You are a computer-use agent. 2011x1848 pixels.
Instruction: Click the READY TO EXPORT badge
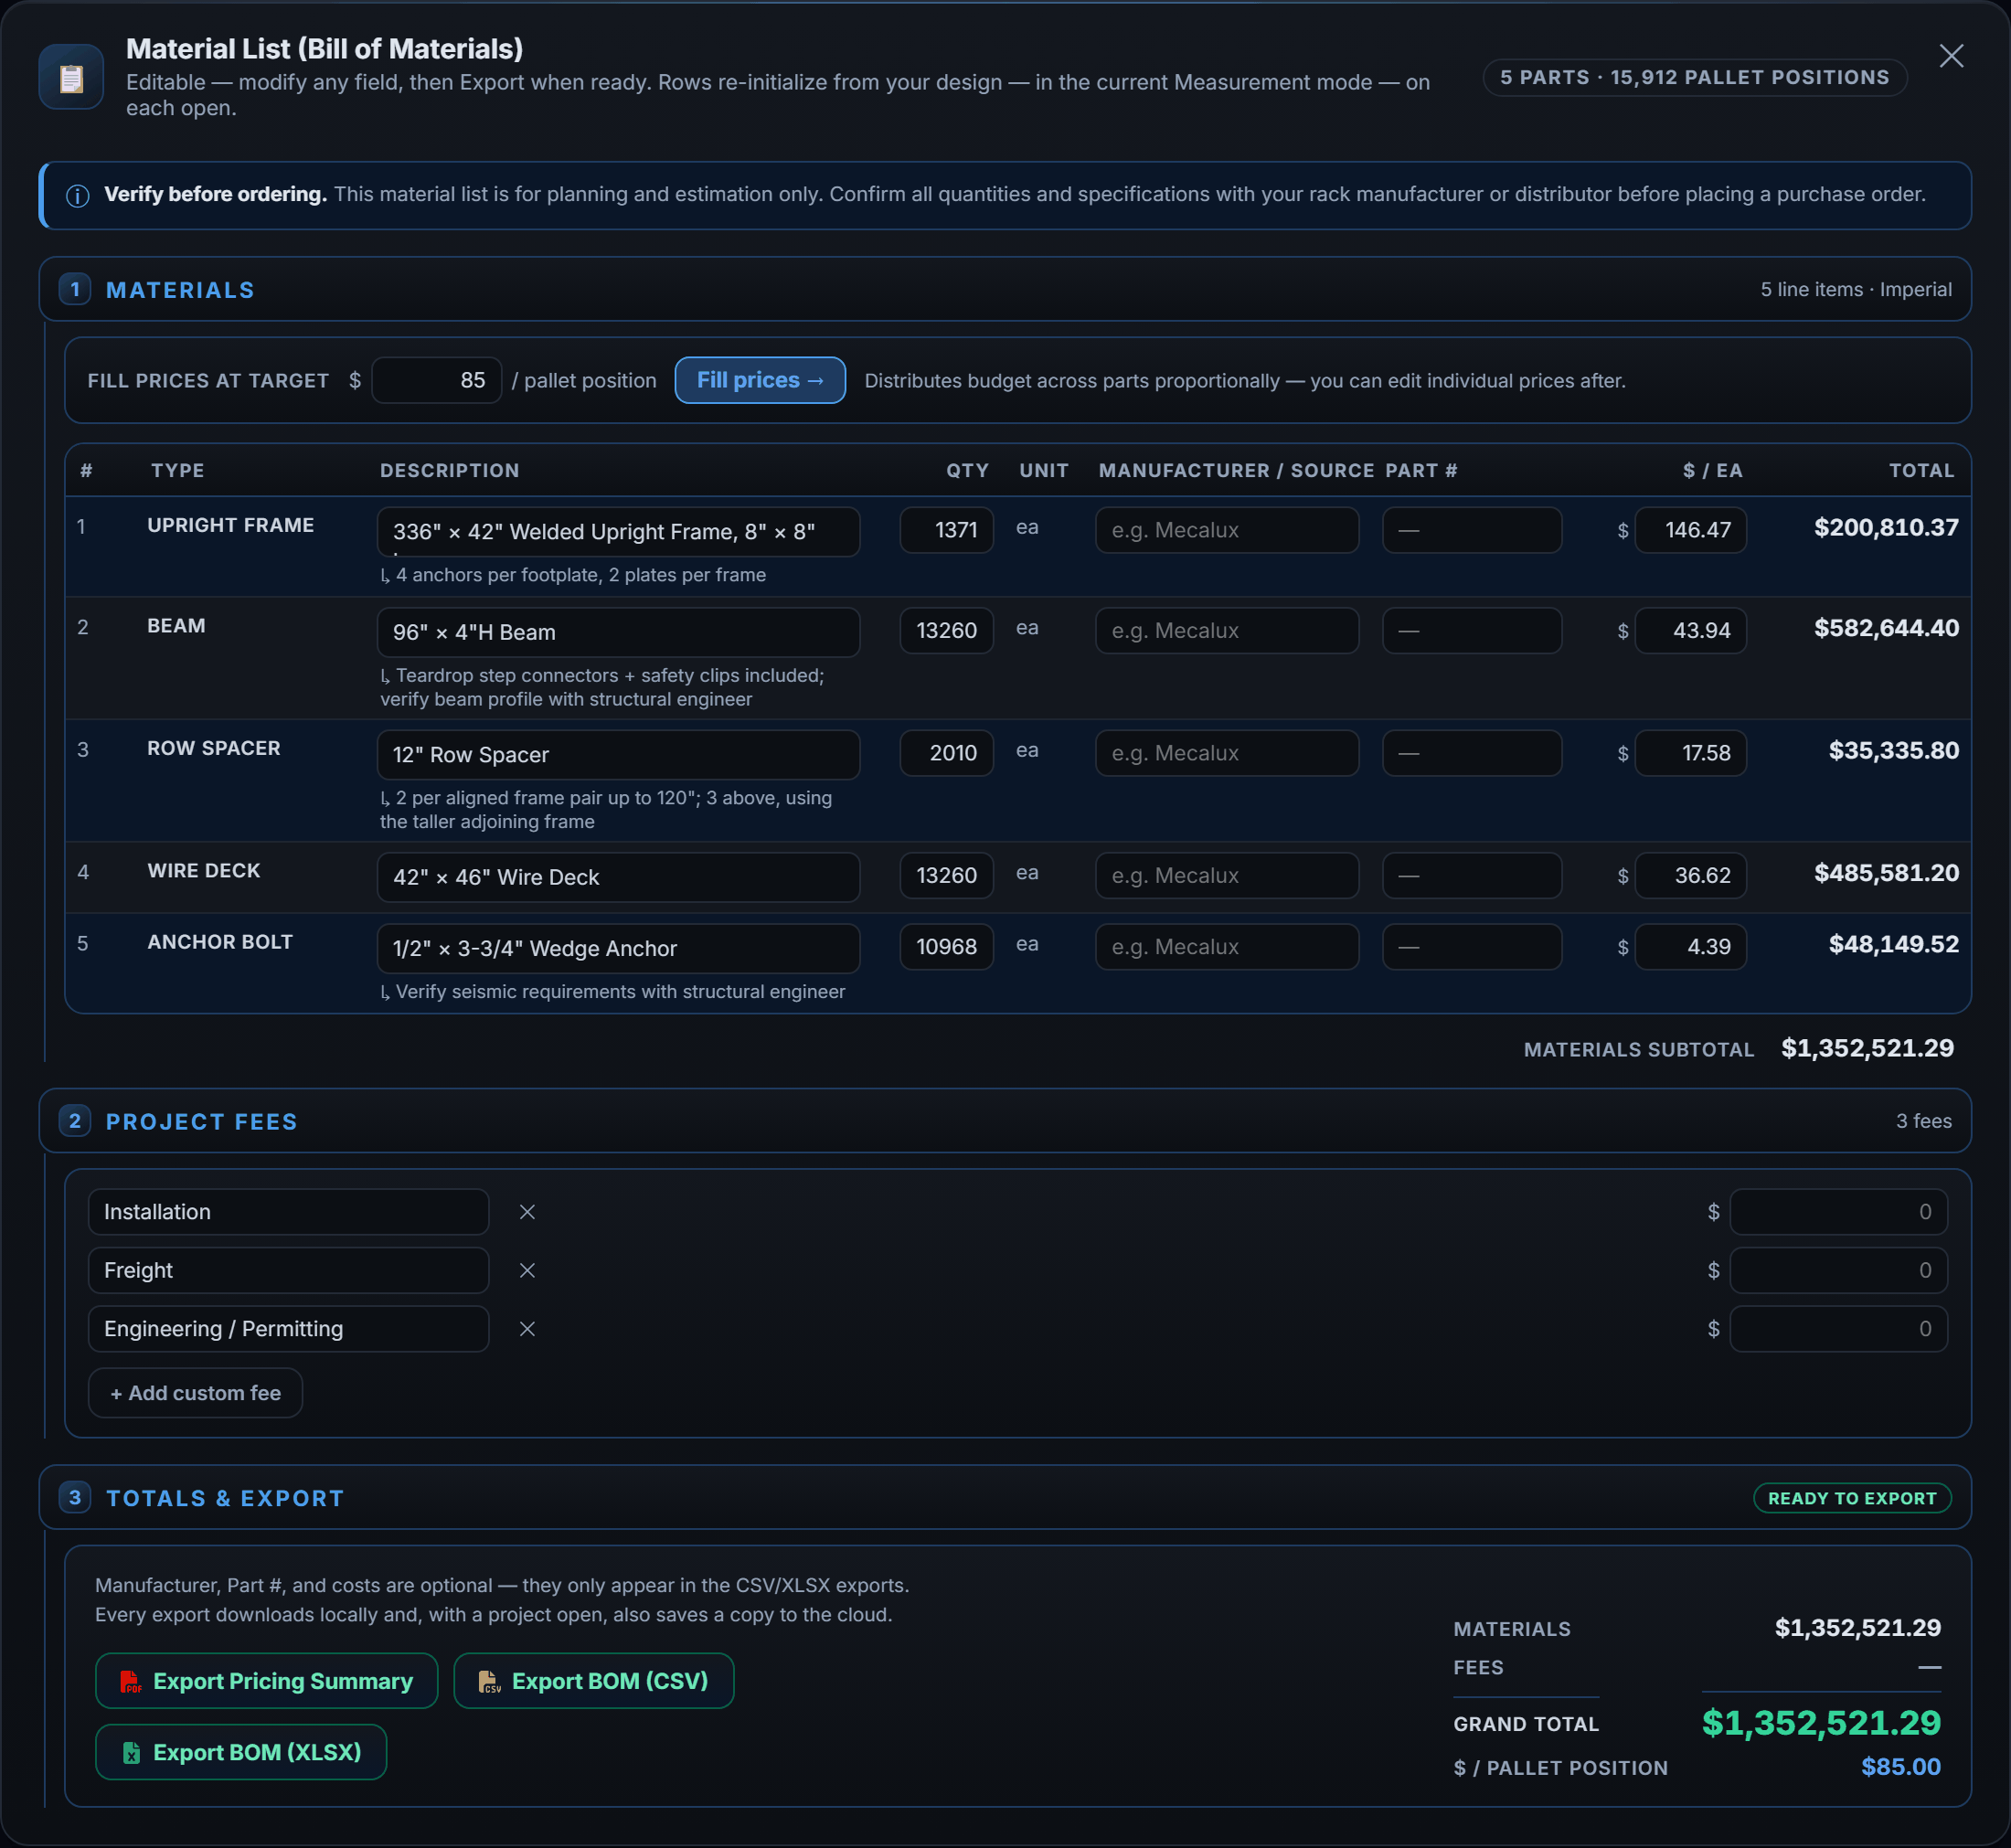coord(1852,1498)
